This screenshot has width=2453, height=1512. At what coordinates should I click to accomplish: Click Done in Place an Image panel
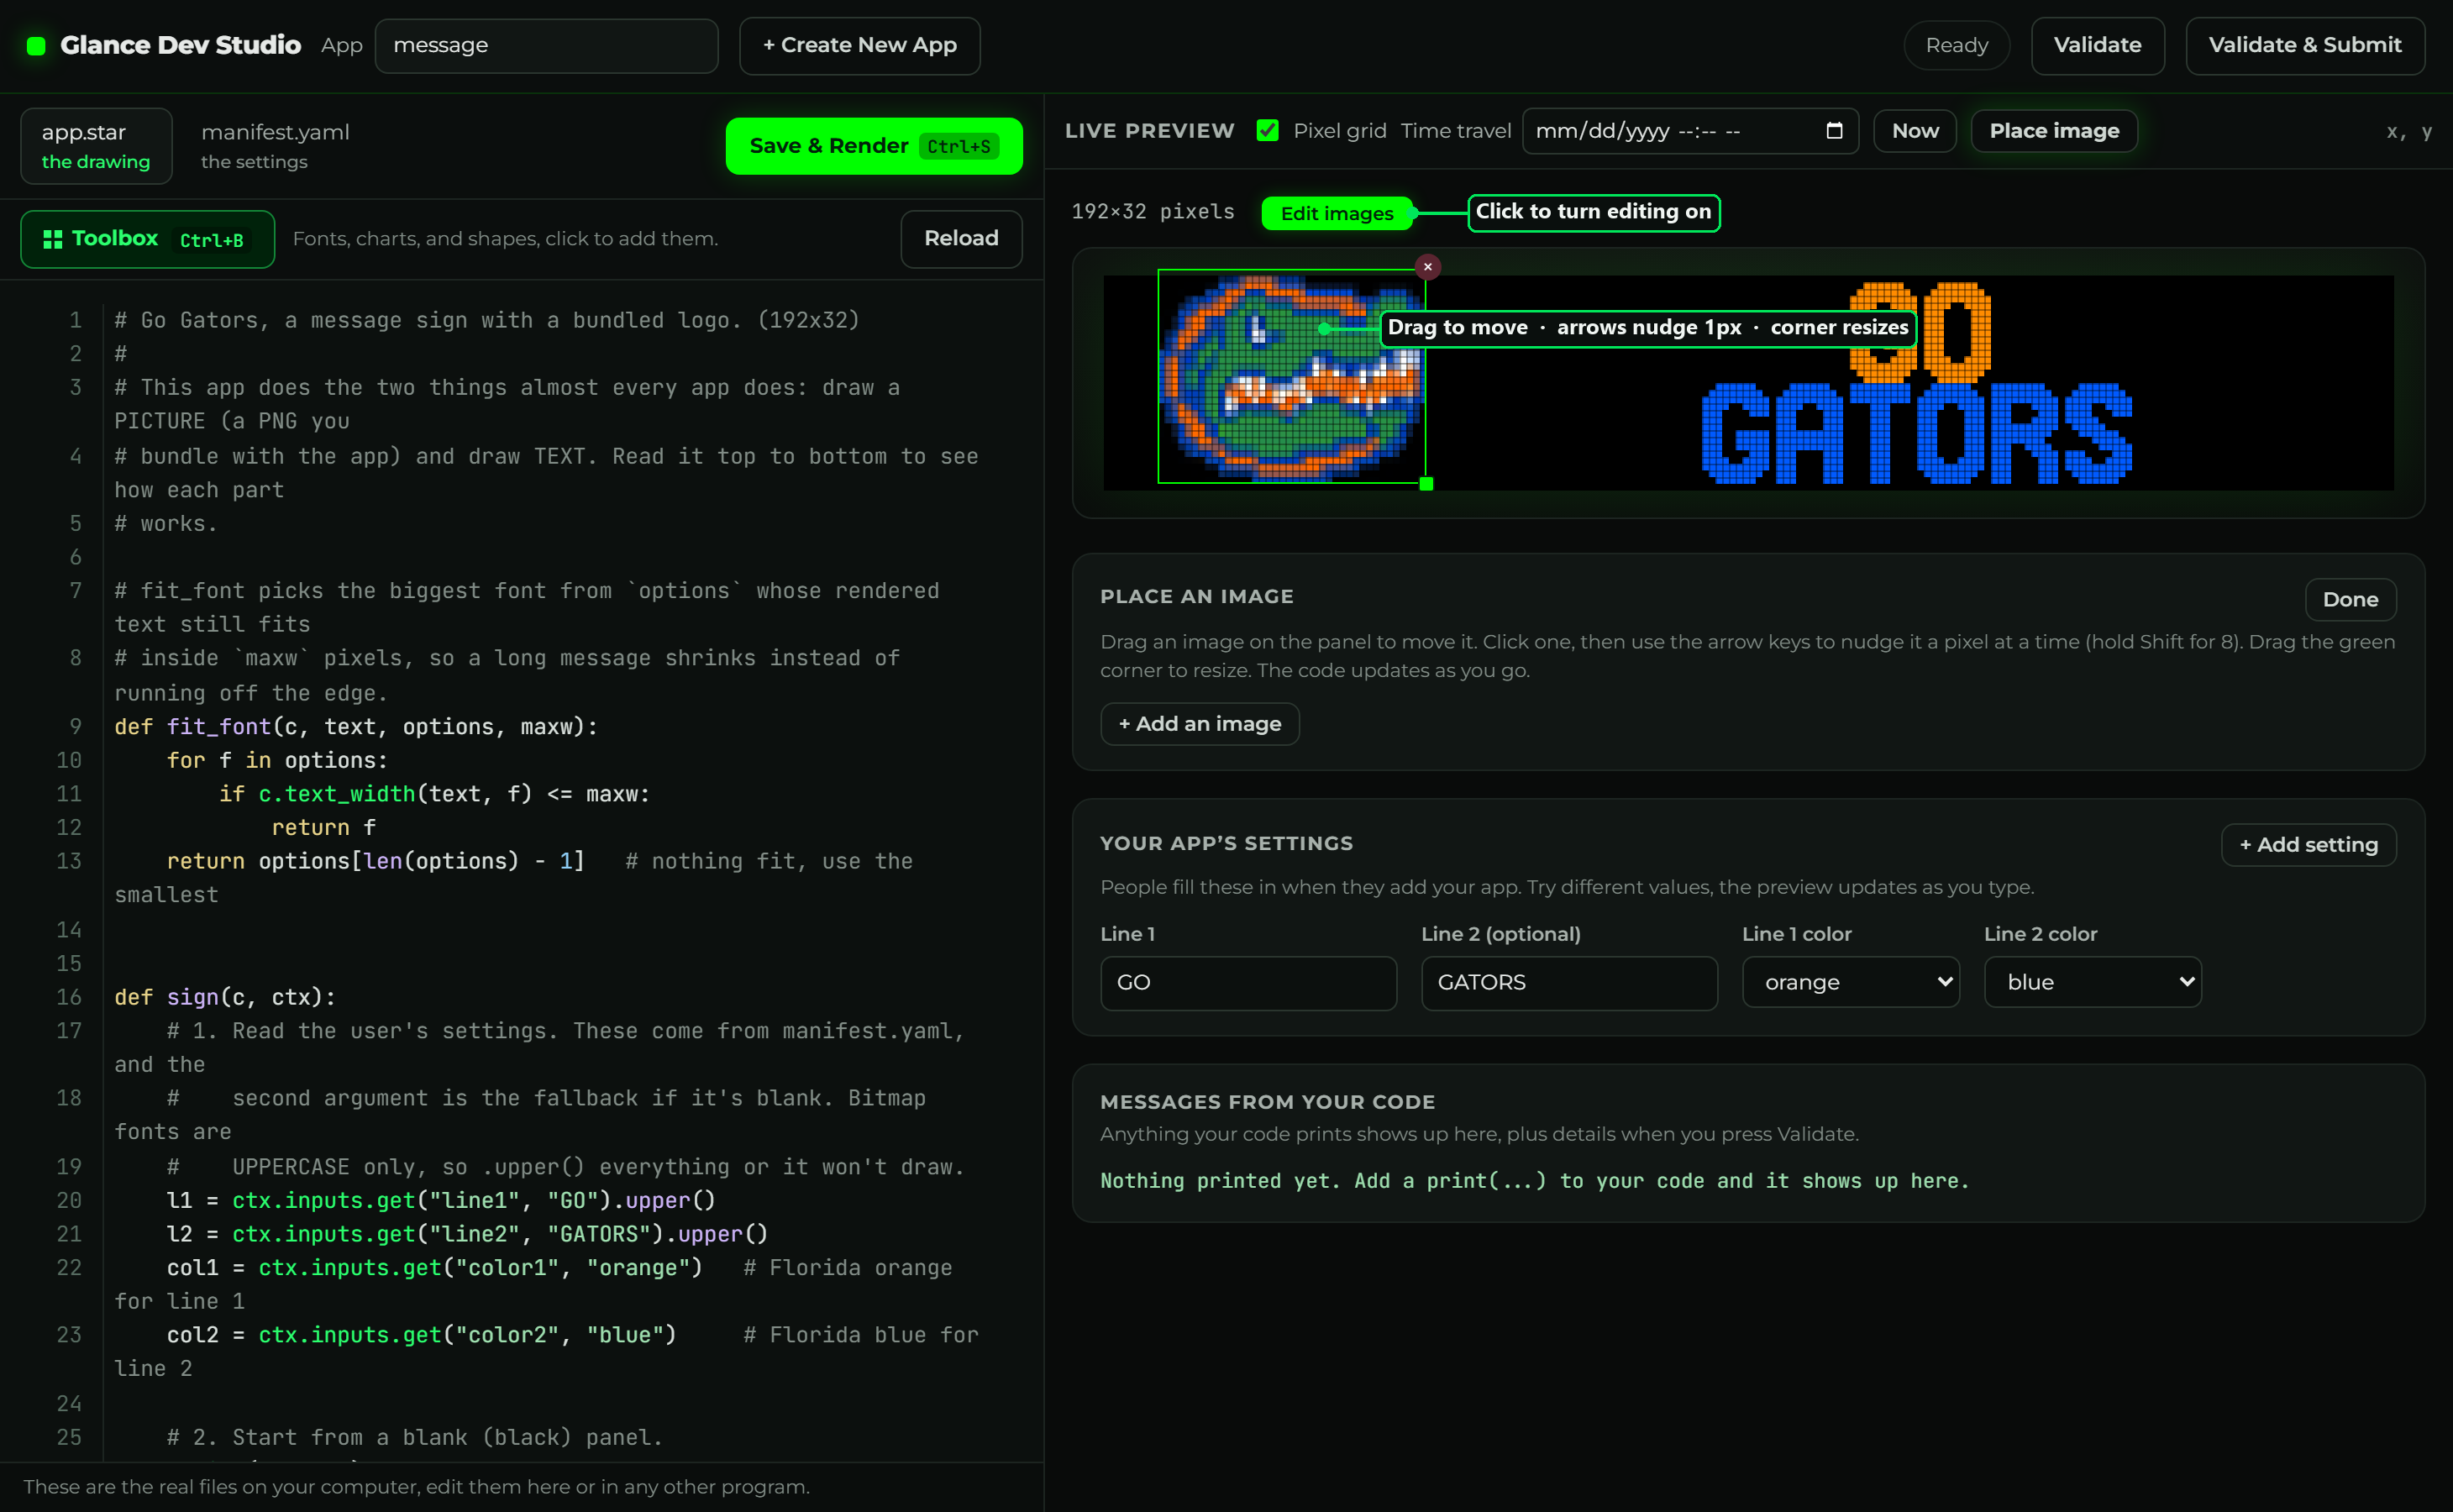click(x=2350, y=599)
